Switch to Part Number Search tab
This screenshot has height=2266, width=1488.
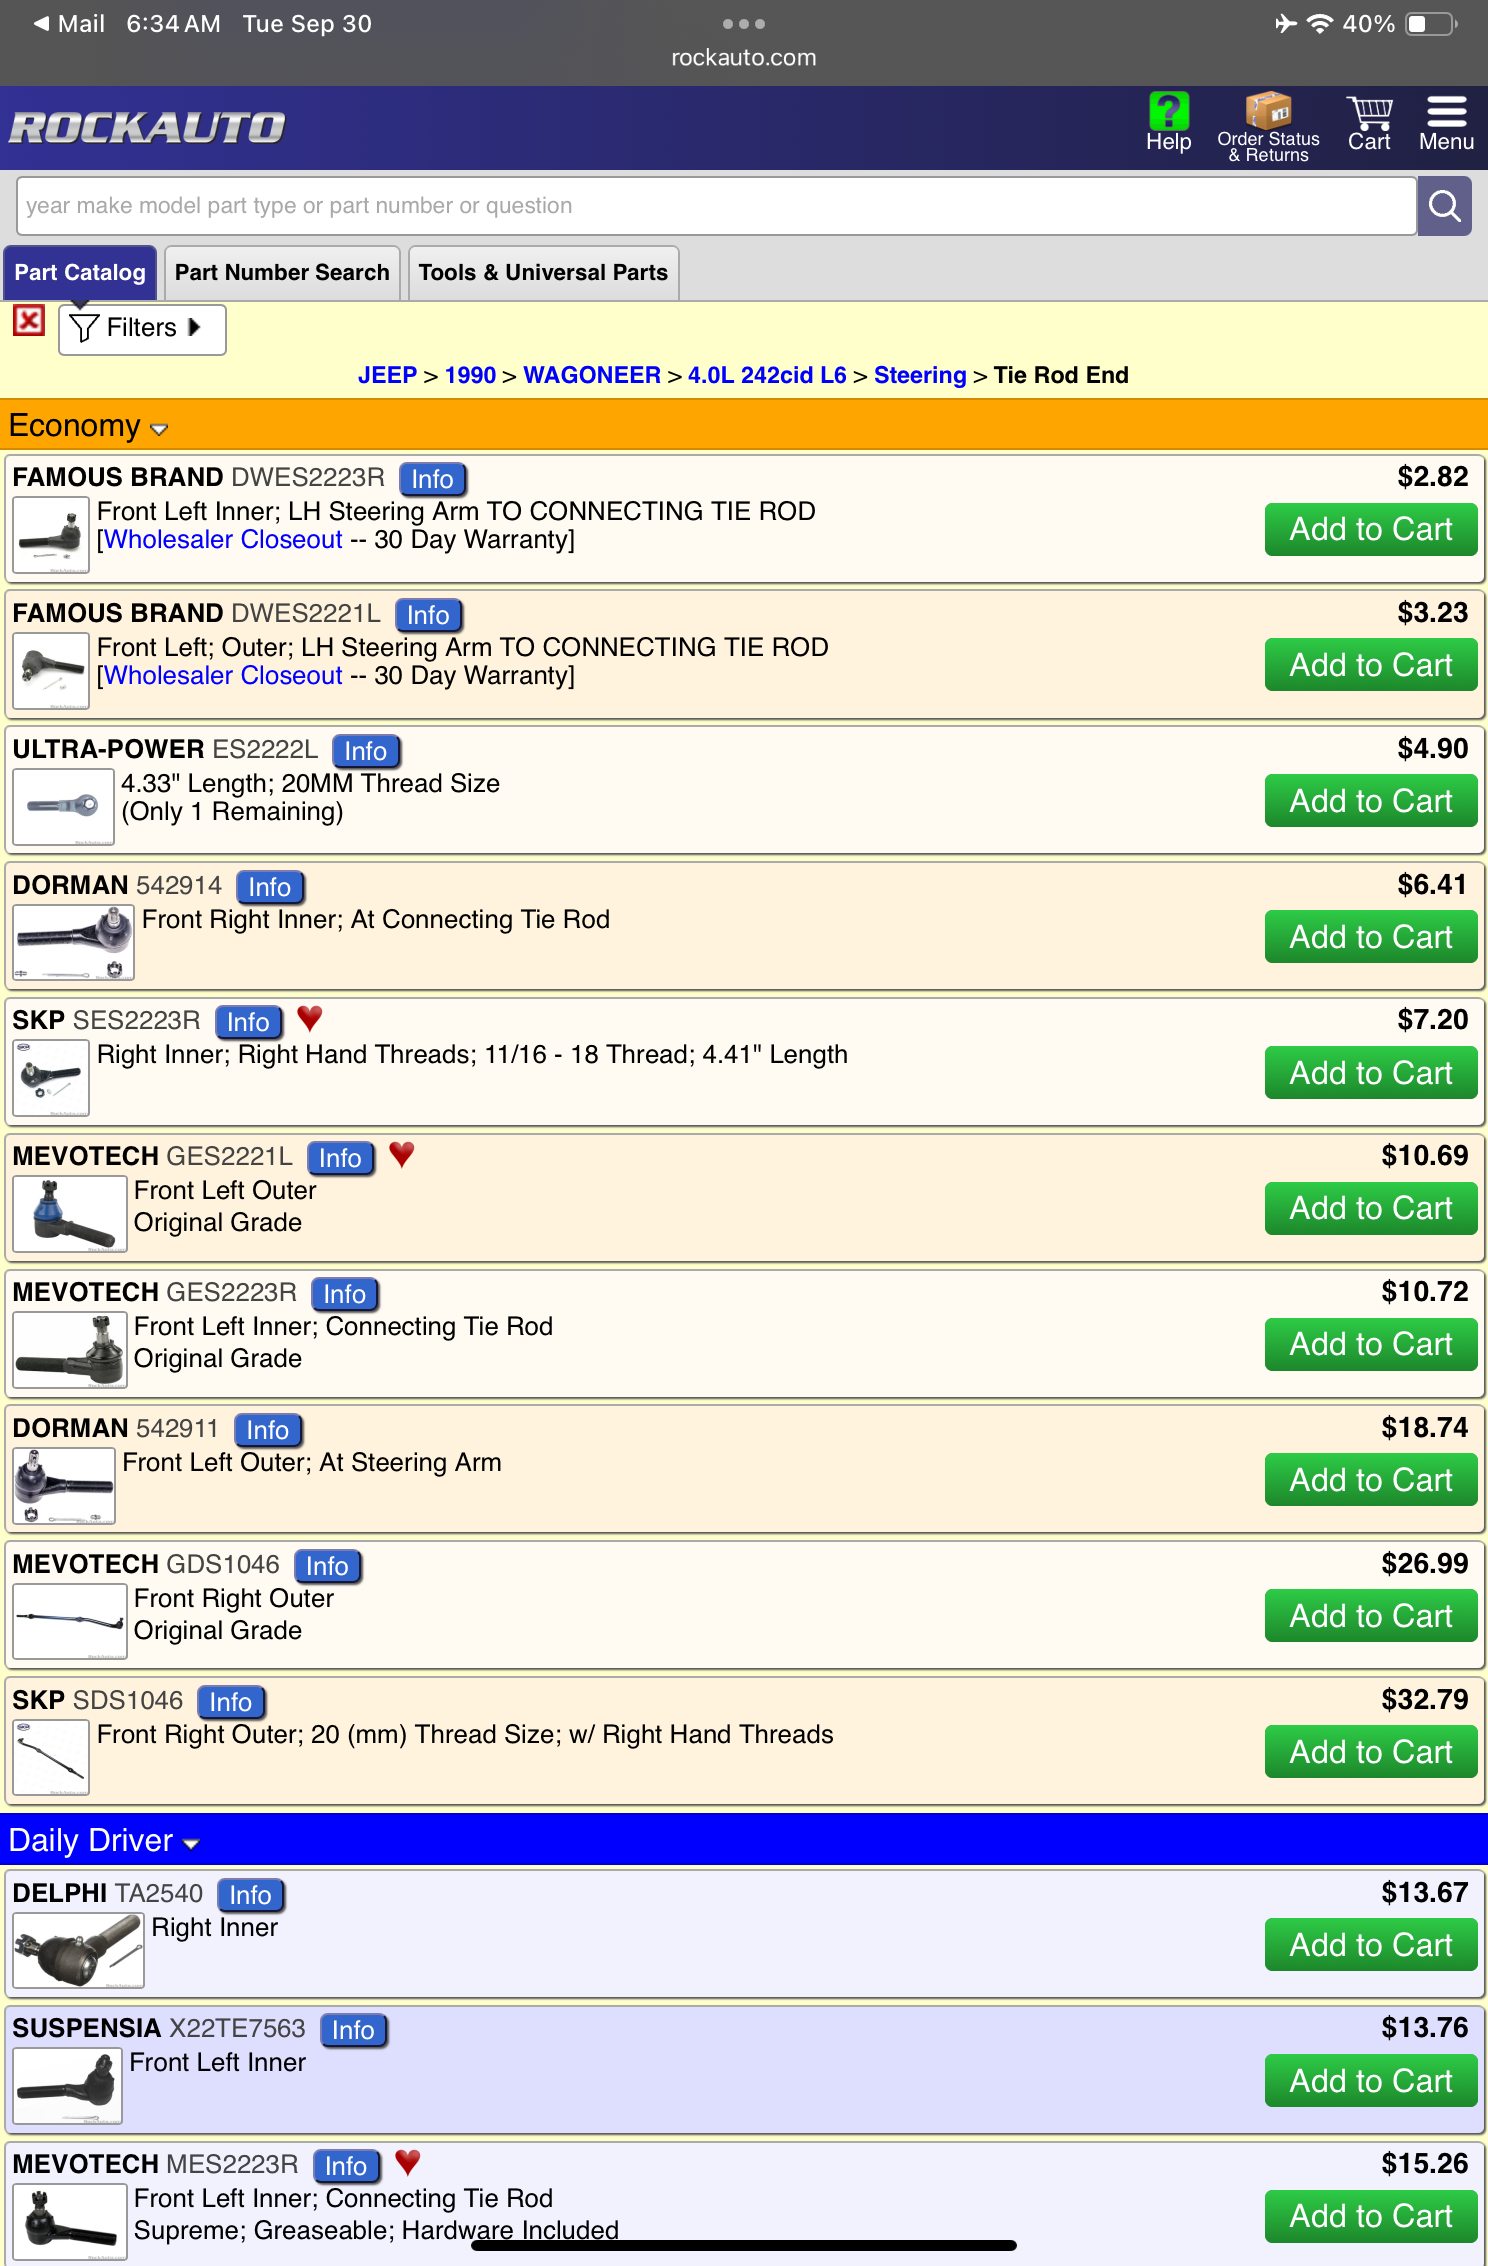(282, 273)
